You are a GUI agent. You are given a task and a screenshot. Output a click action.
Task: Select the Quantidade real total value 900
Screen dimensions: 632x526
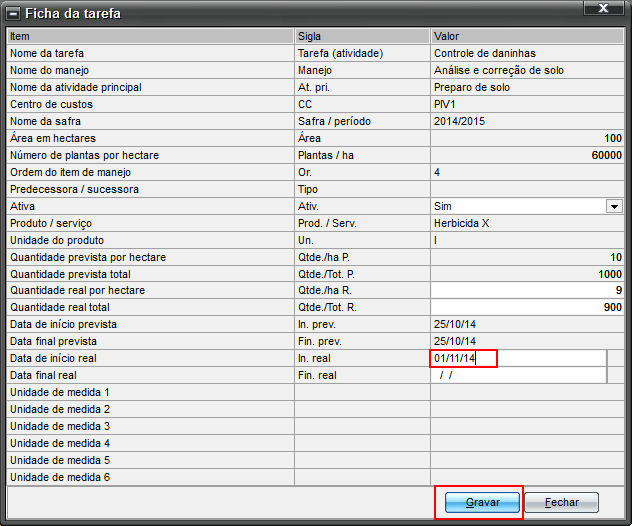526,307
